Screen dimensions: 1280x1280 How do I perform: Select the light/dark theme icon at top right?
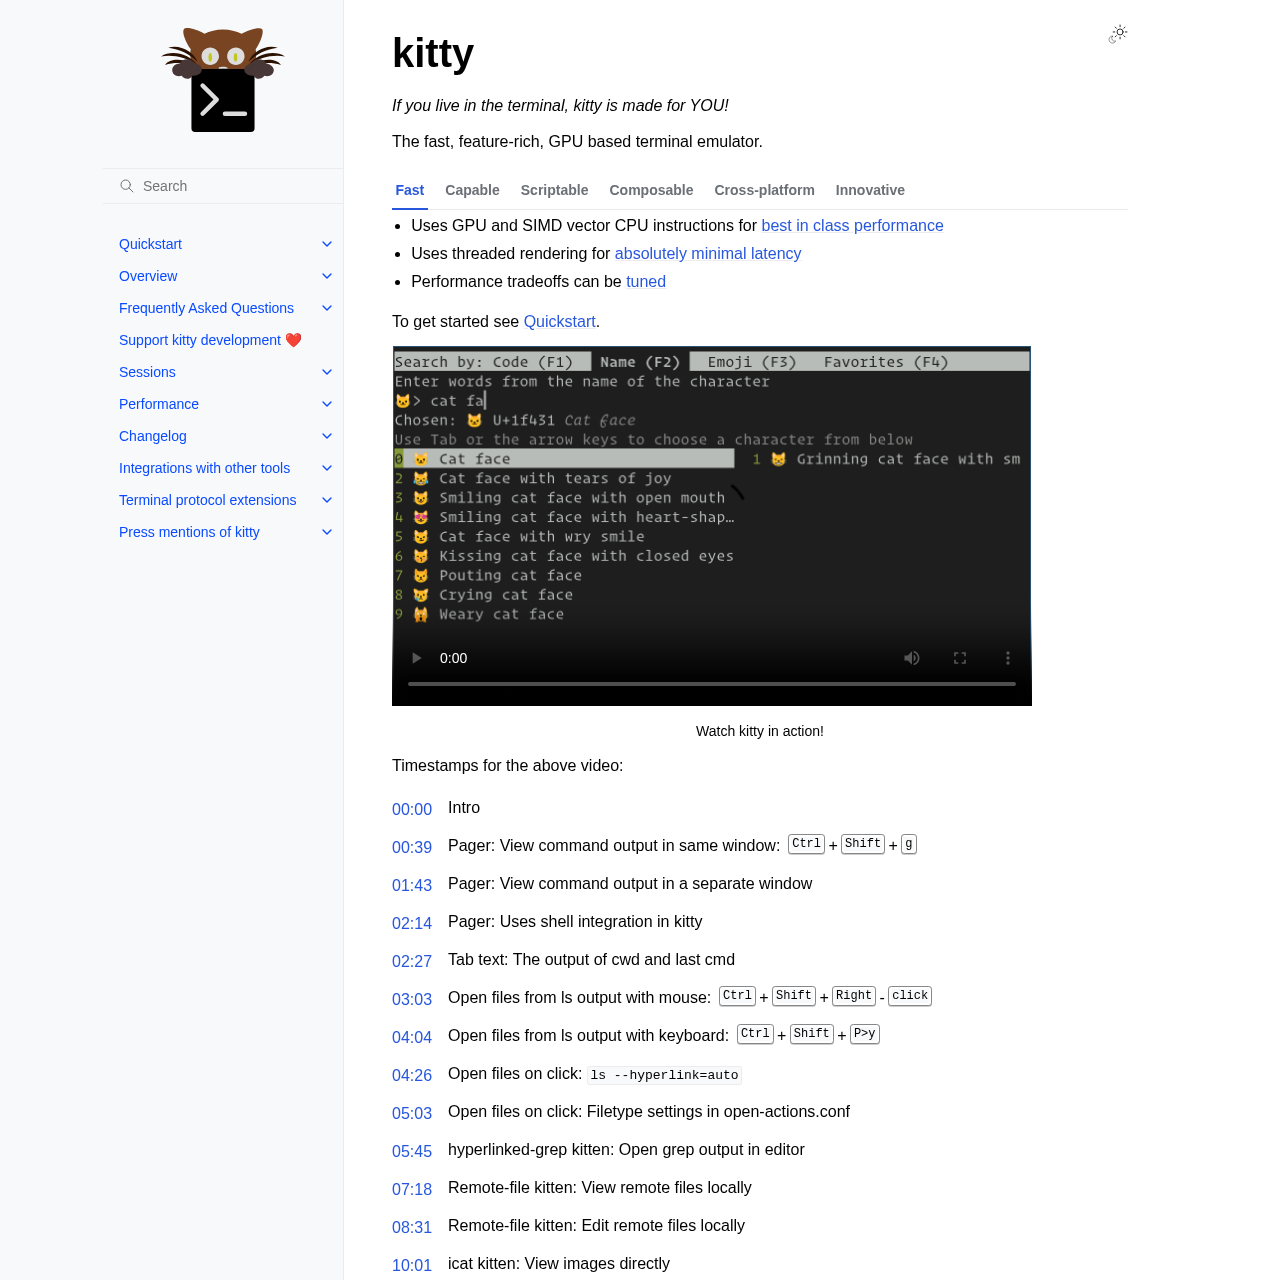[1116, 33]
